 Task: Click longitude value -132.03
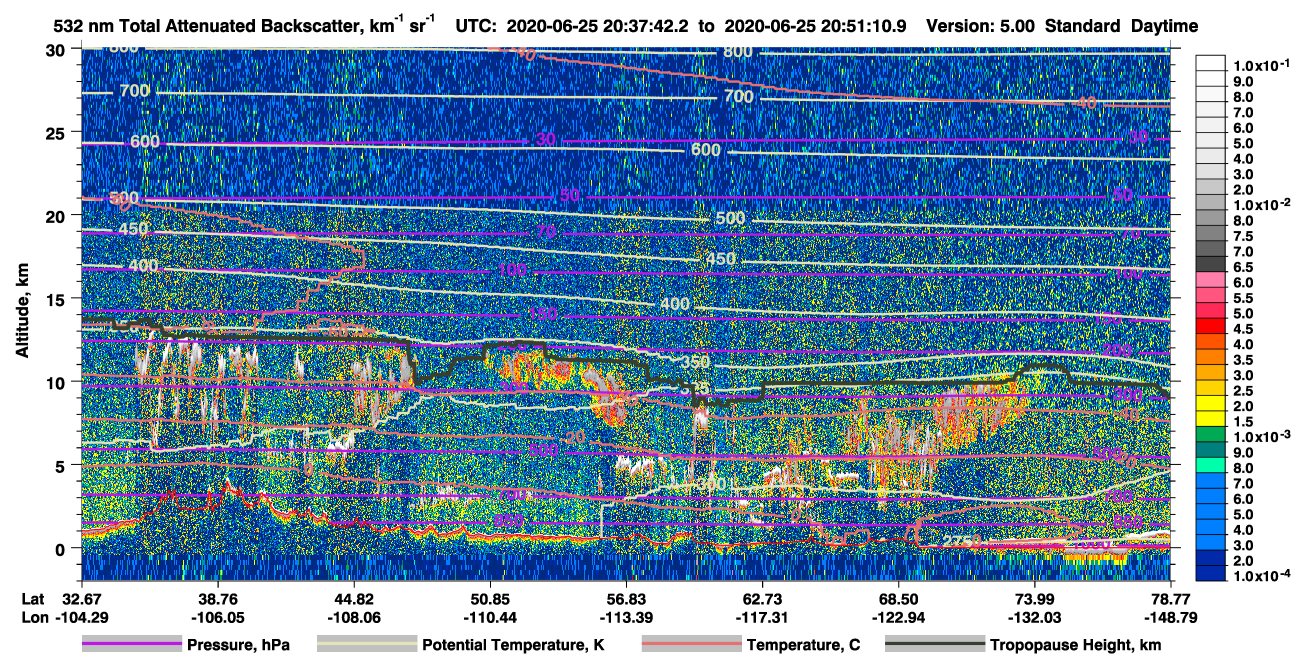[1034, 617]
